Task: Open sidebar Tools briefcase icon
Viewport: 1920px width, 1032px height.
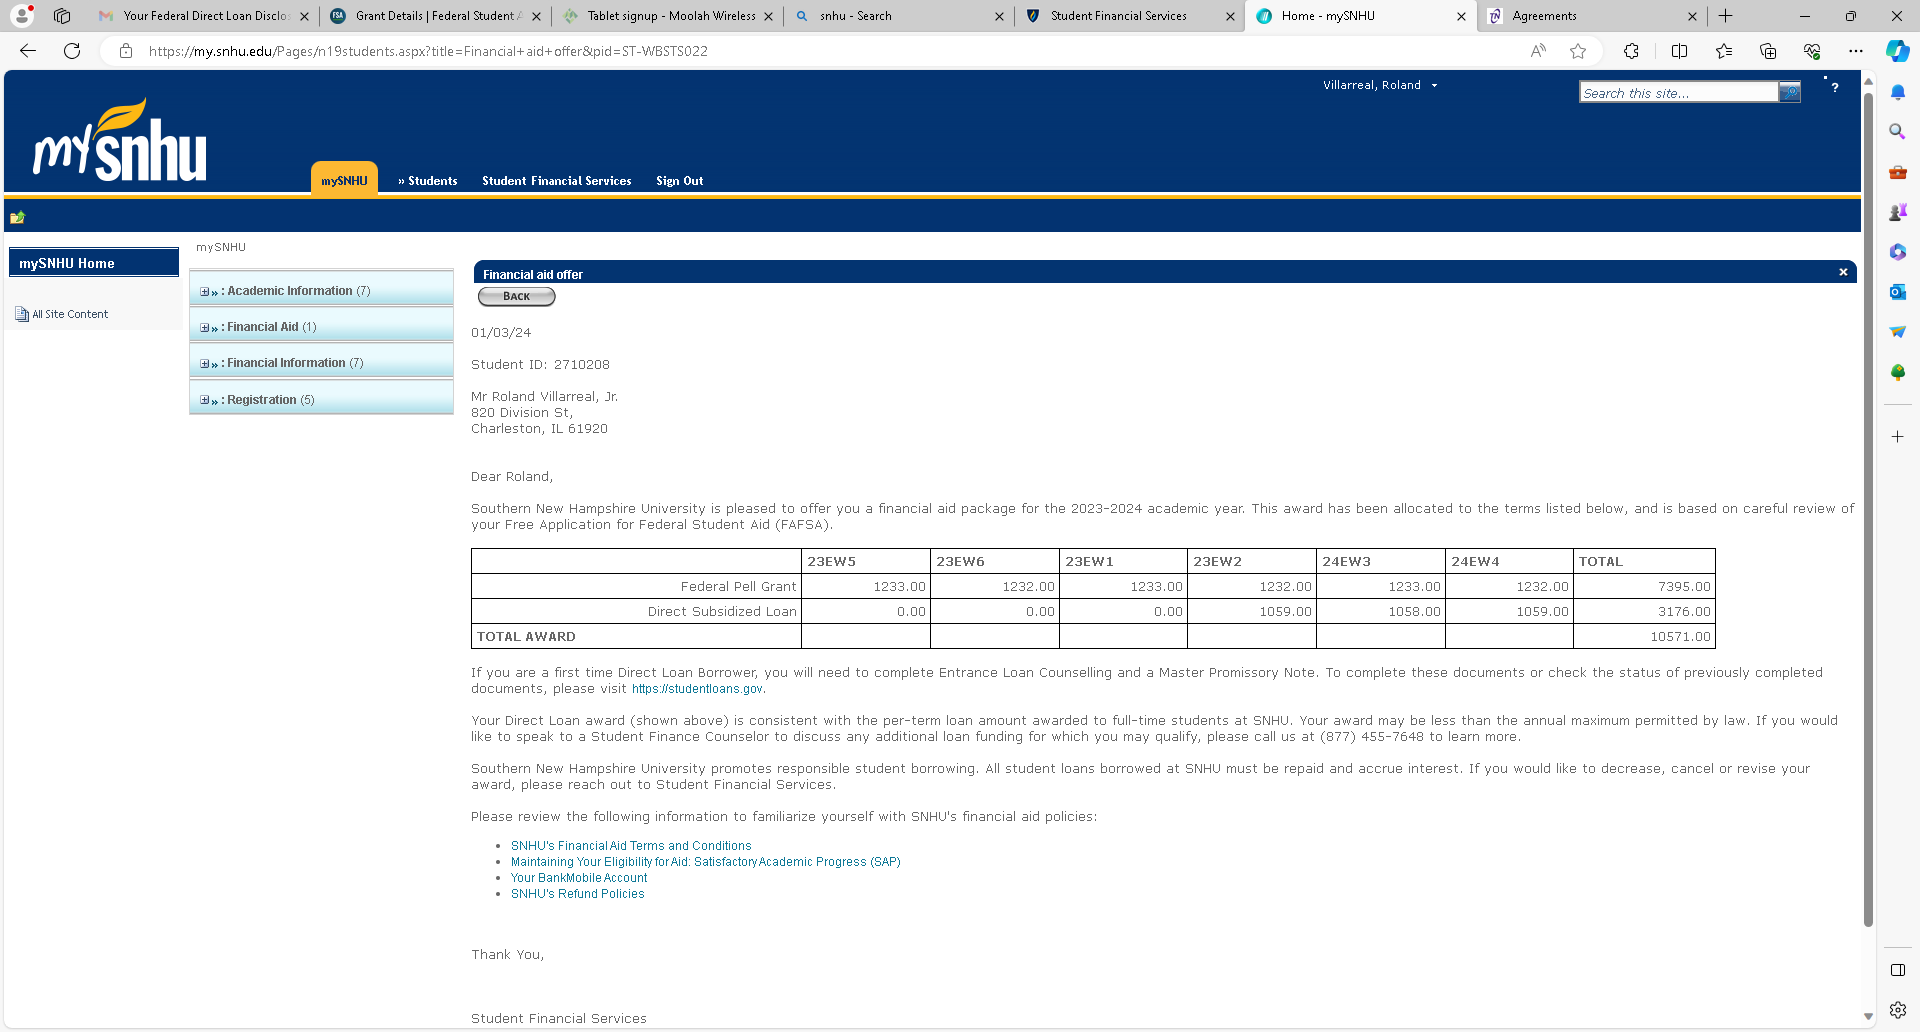Action: (x=1898, y=172)
